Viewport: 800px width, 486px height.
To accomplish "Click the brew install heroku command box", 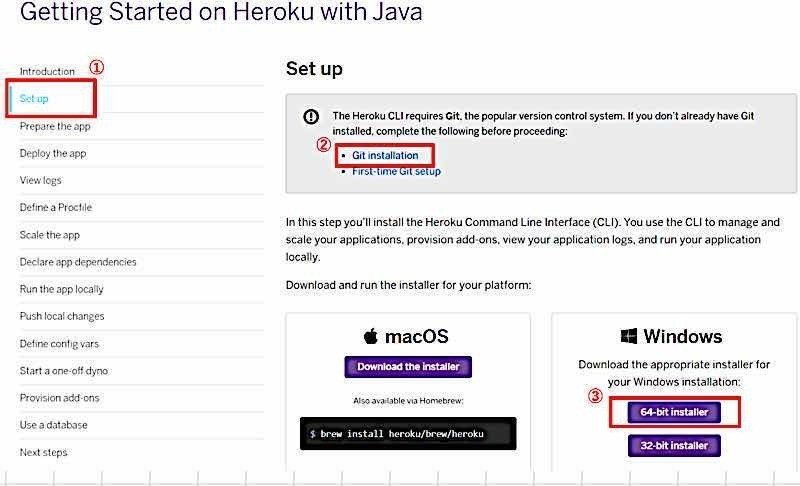I will (x=408, y=433).
